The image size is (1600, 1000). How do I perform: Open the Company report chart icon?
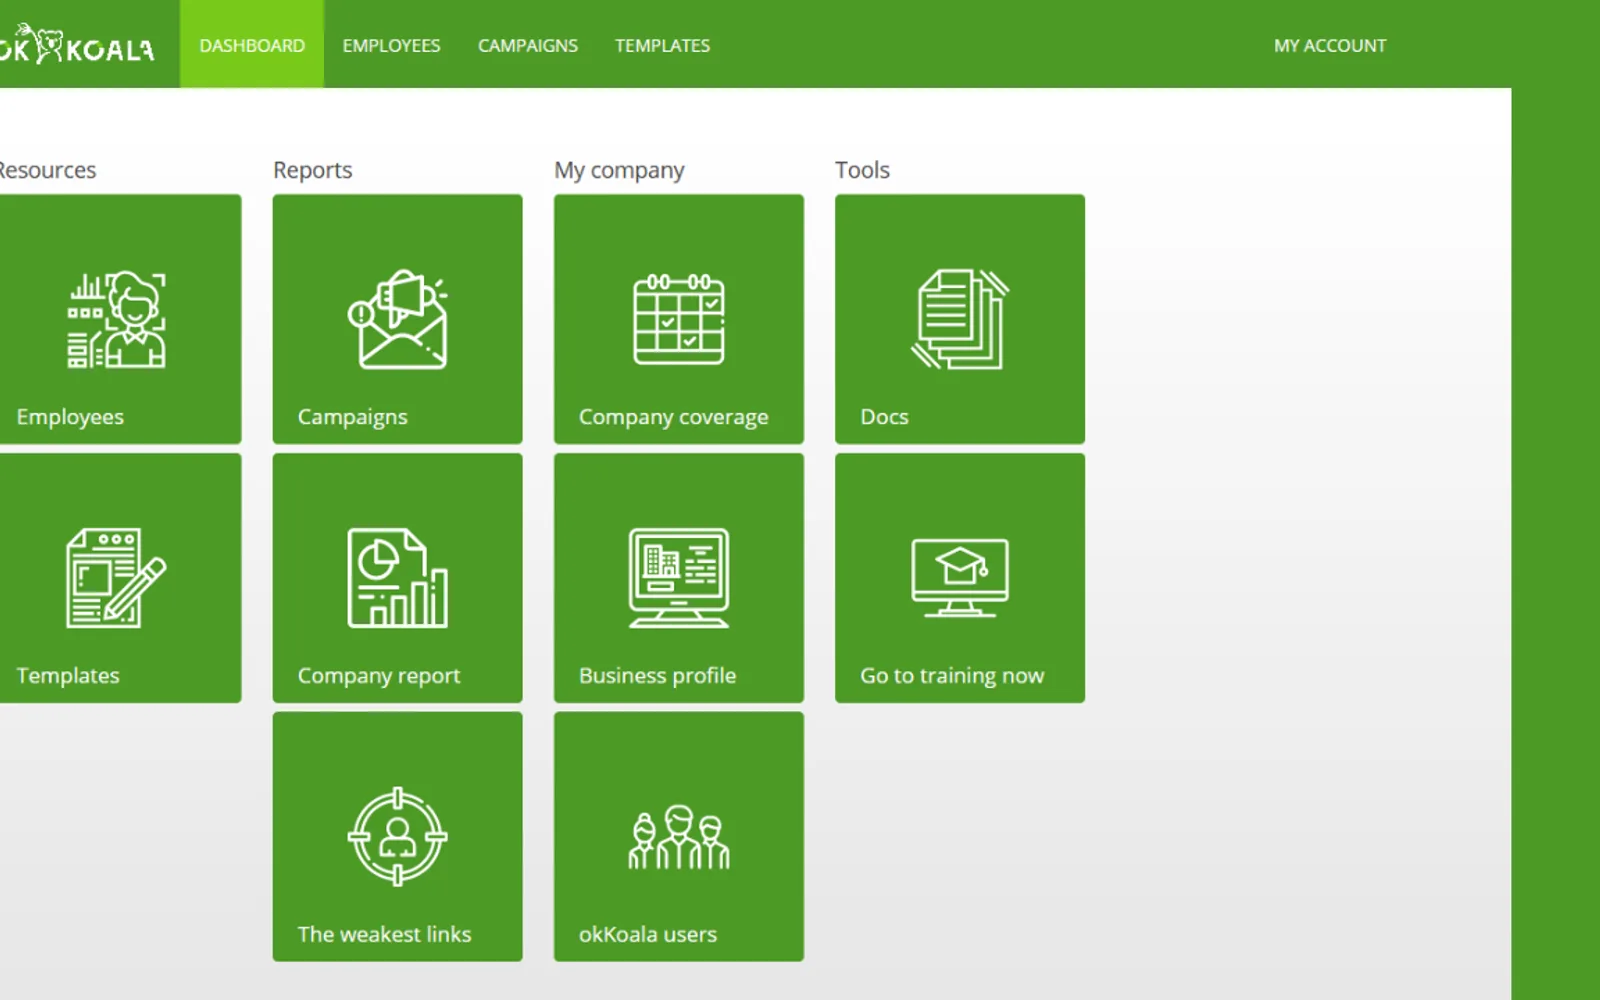click(x=398, y=578)
